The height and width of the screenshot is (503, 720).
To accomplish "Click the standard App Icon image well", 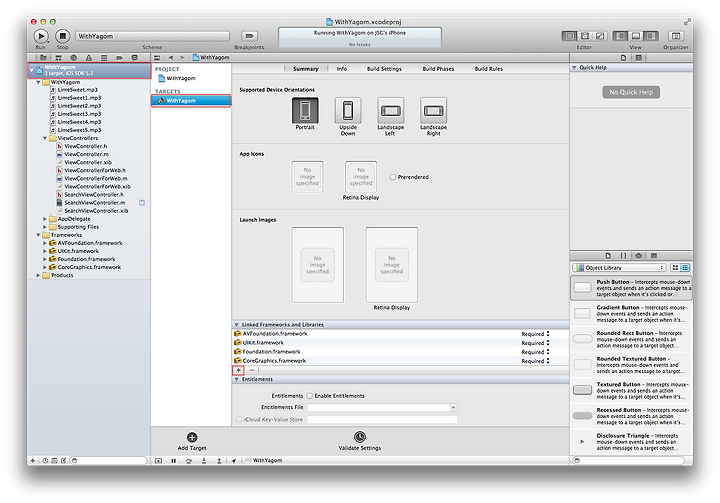I will 307,176.
